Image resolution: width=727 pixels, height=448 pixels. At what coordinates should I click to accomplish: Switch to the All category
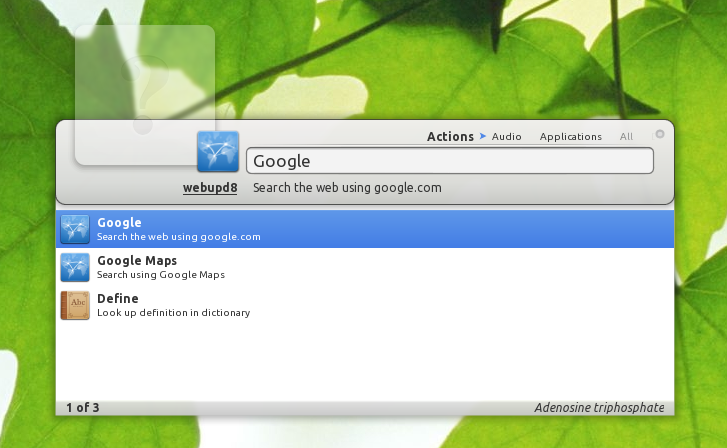pyautogui.click(x=626, y=136)
